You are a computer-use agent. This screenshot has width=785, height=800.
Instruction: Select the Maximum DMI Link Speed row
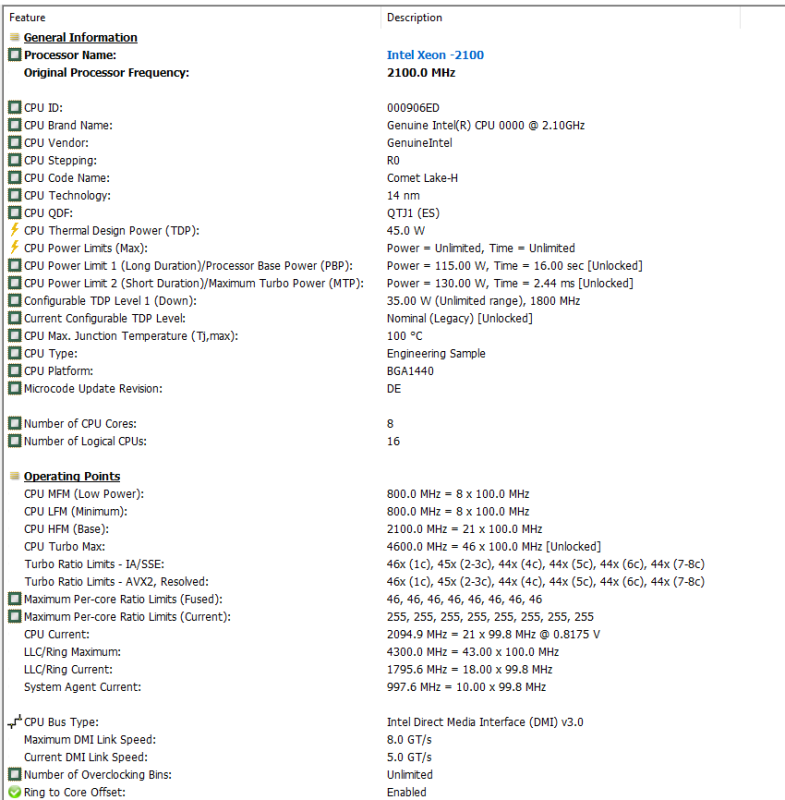pyautogui.click(x=393, y=739)
